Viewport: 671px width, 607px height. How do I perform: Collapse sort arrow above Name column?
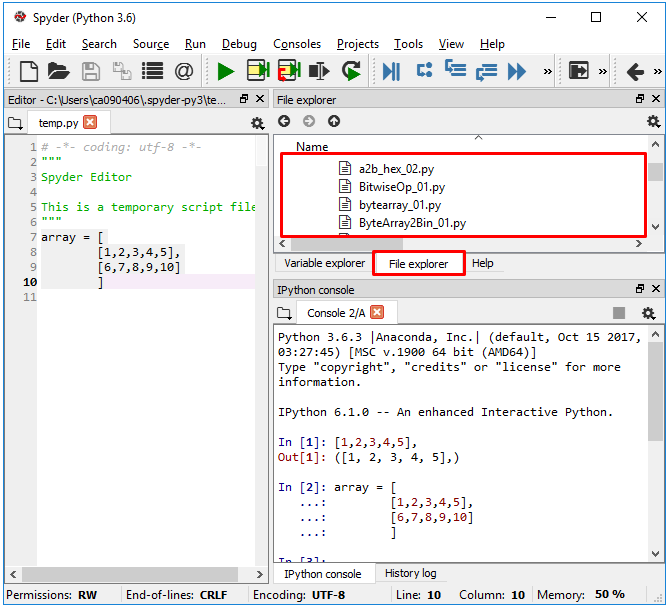(478, 138)
